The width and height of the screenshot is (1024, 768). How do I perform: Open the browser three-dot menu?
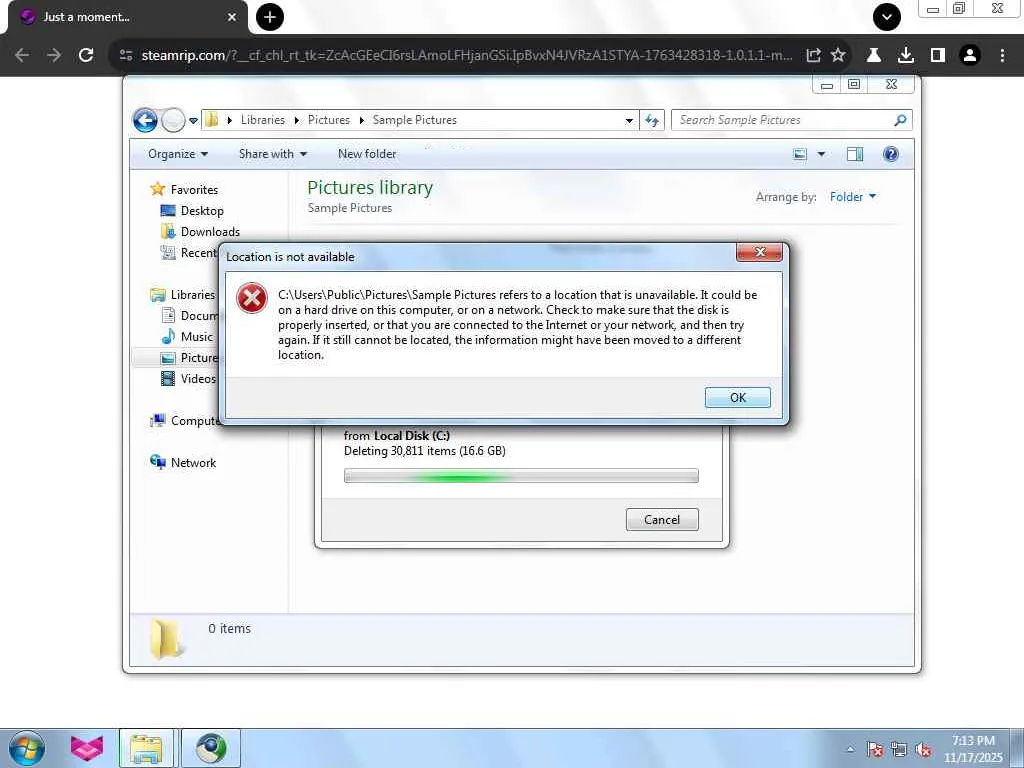(x=1002, y=56)
